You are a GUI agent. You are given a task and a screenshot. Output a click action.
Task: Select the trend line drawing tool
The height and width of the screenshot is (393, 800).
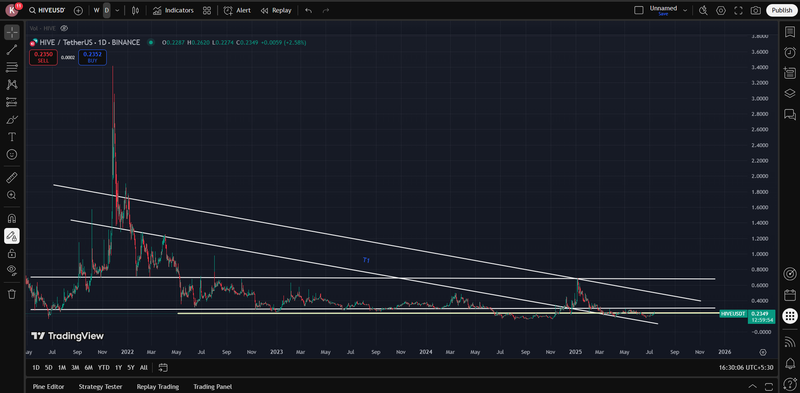[12, 50]
